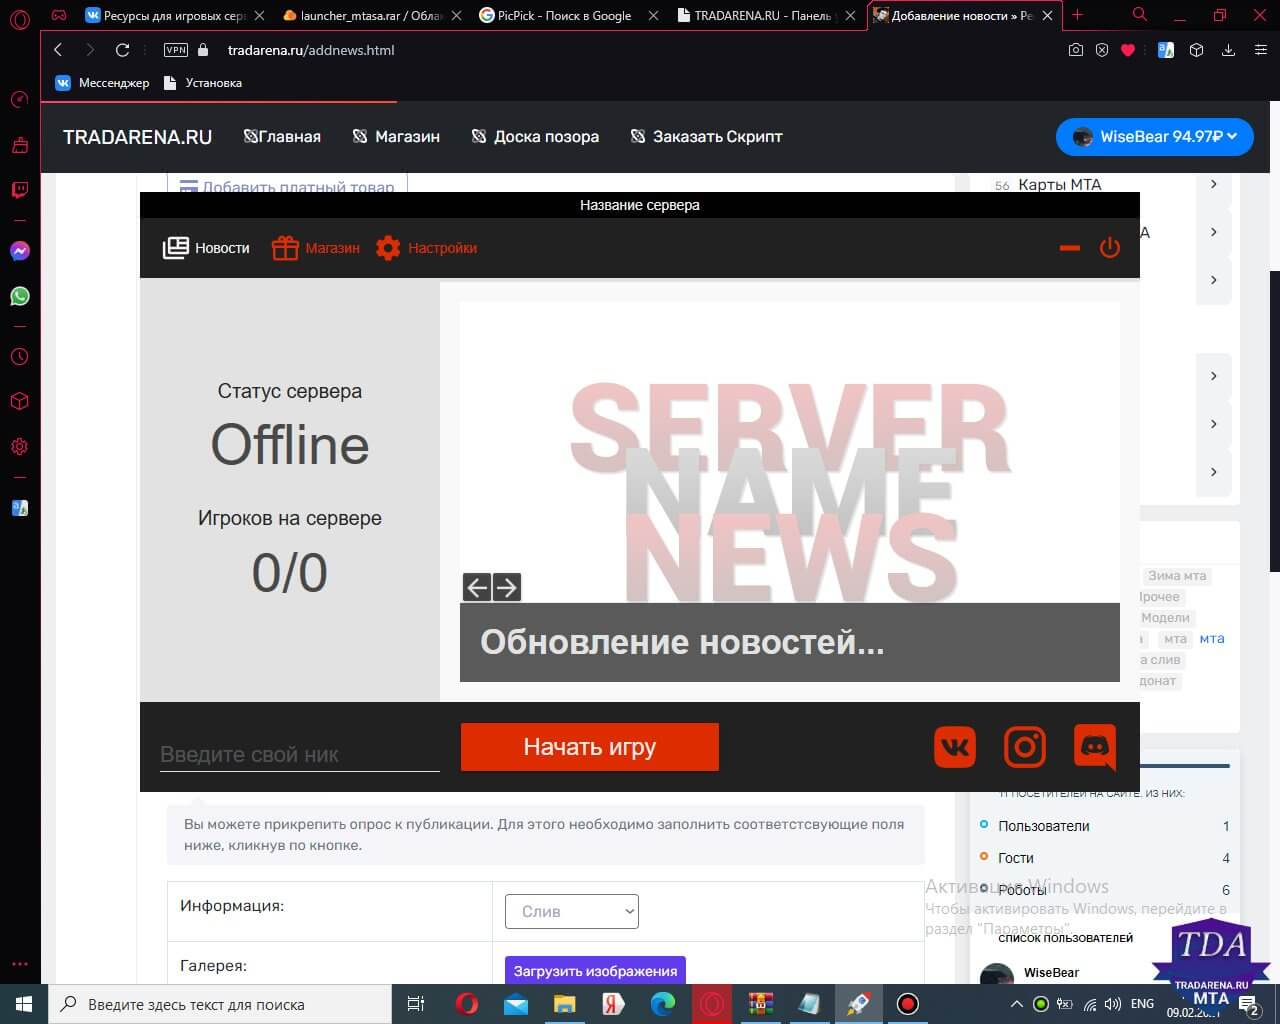
Task: Open the Настройки tab in launcher
Action: 426,248
